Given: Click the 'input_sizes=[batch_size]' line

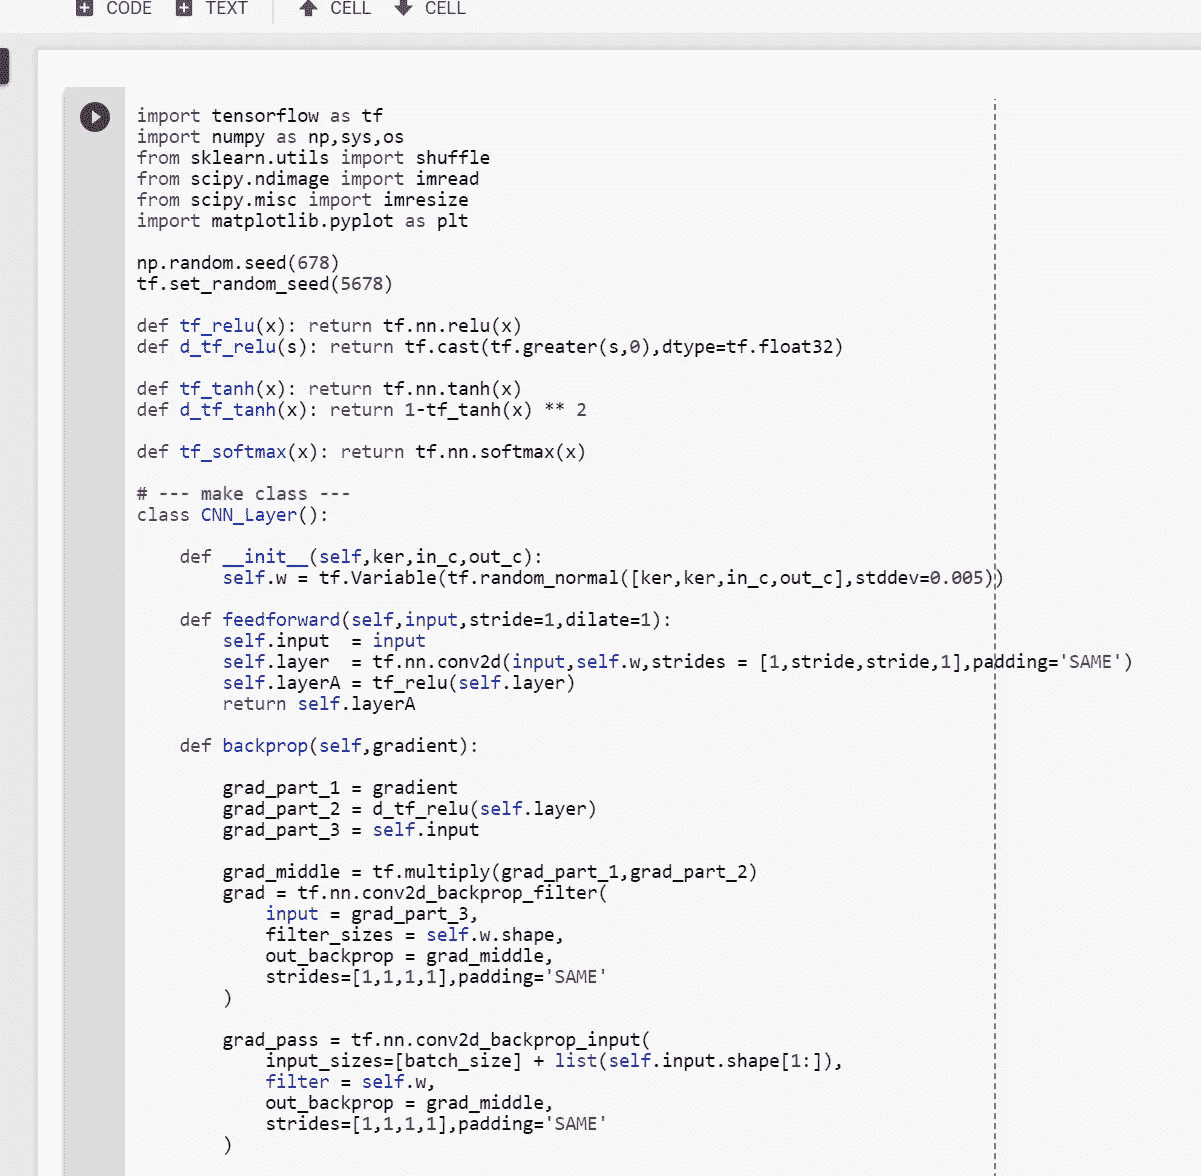Looking at the screenshot, I should [x=554, y=1061].
